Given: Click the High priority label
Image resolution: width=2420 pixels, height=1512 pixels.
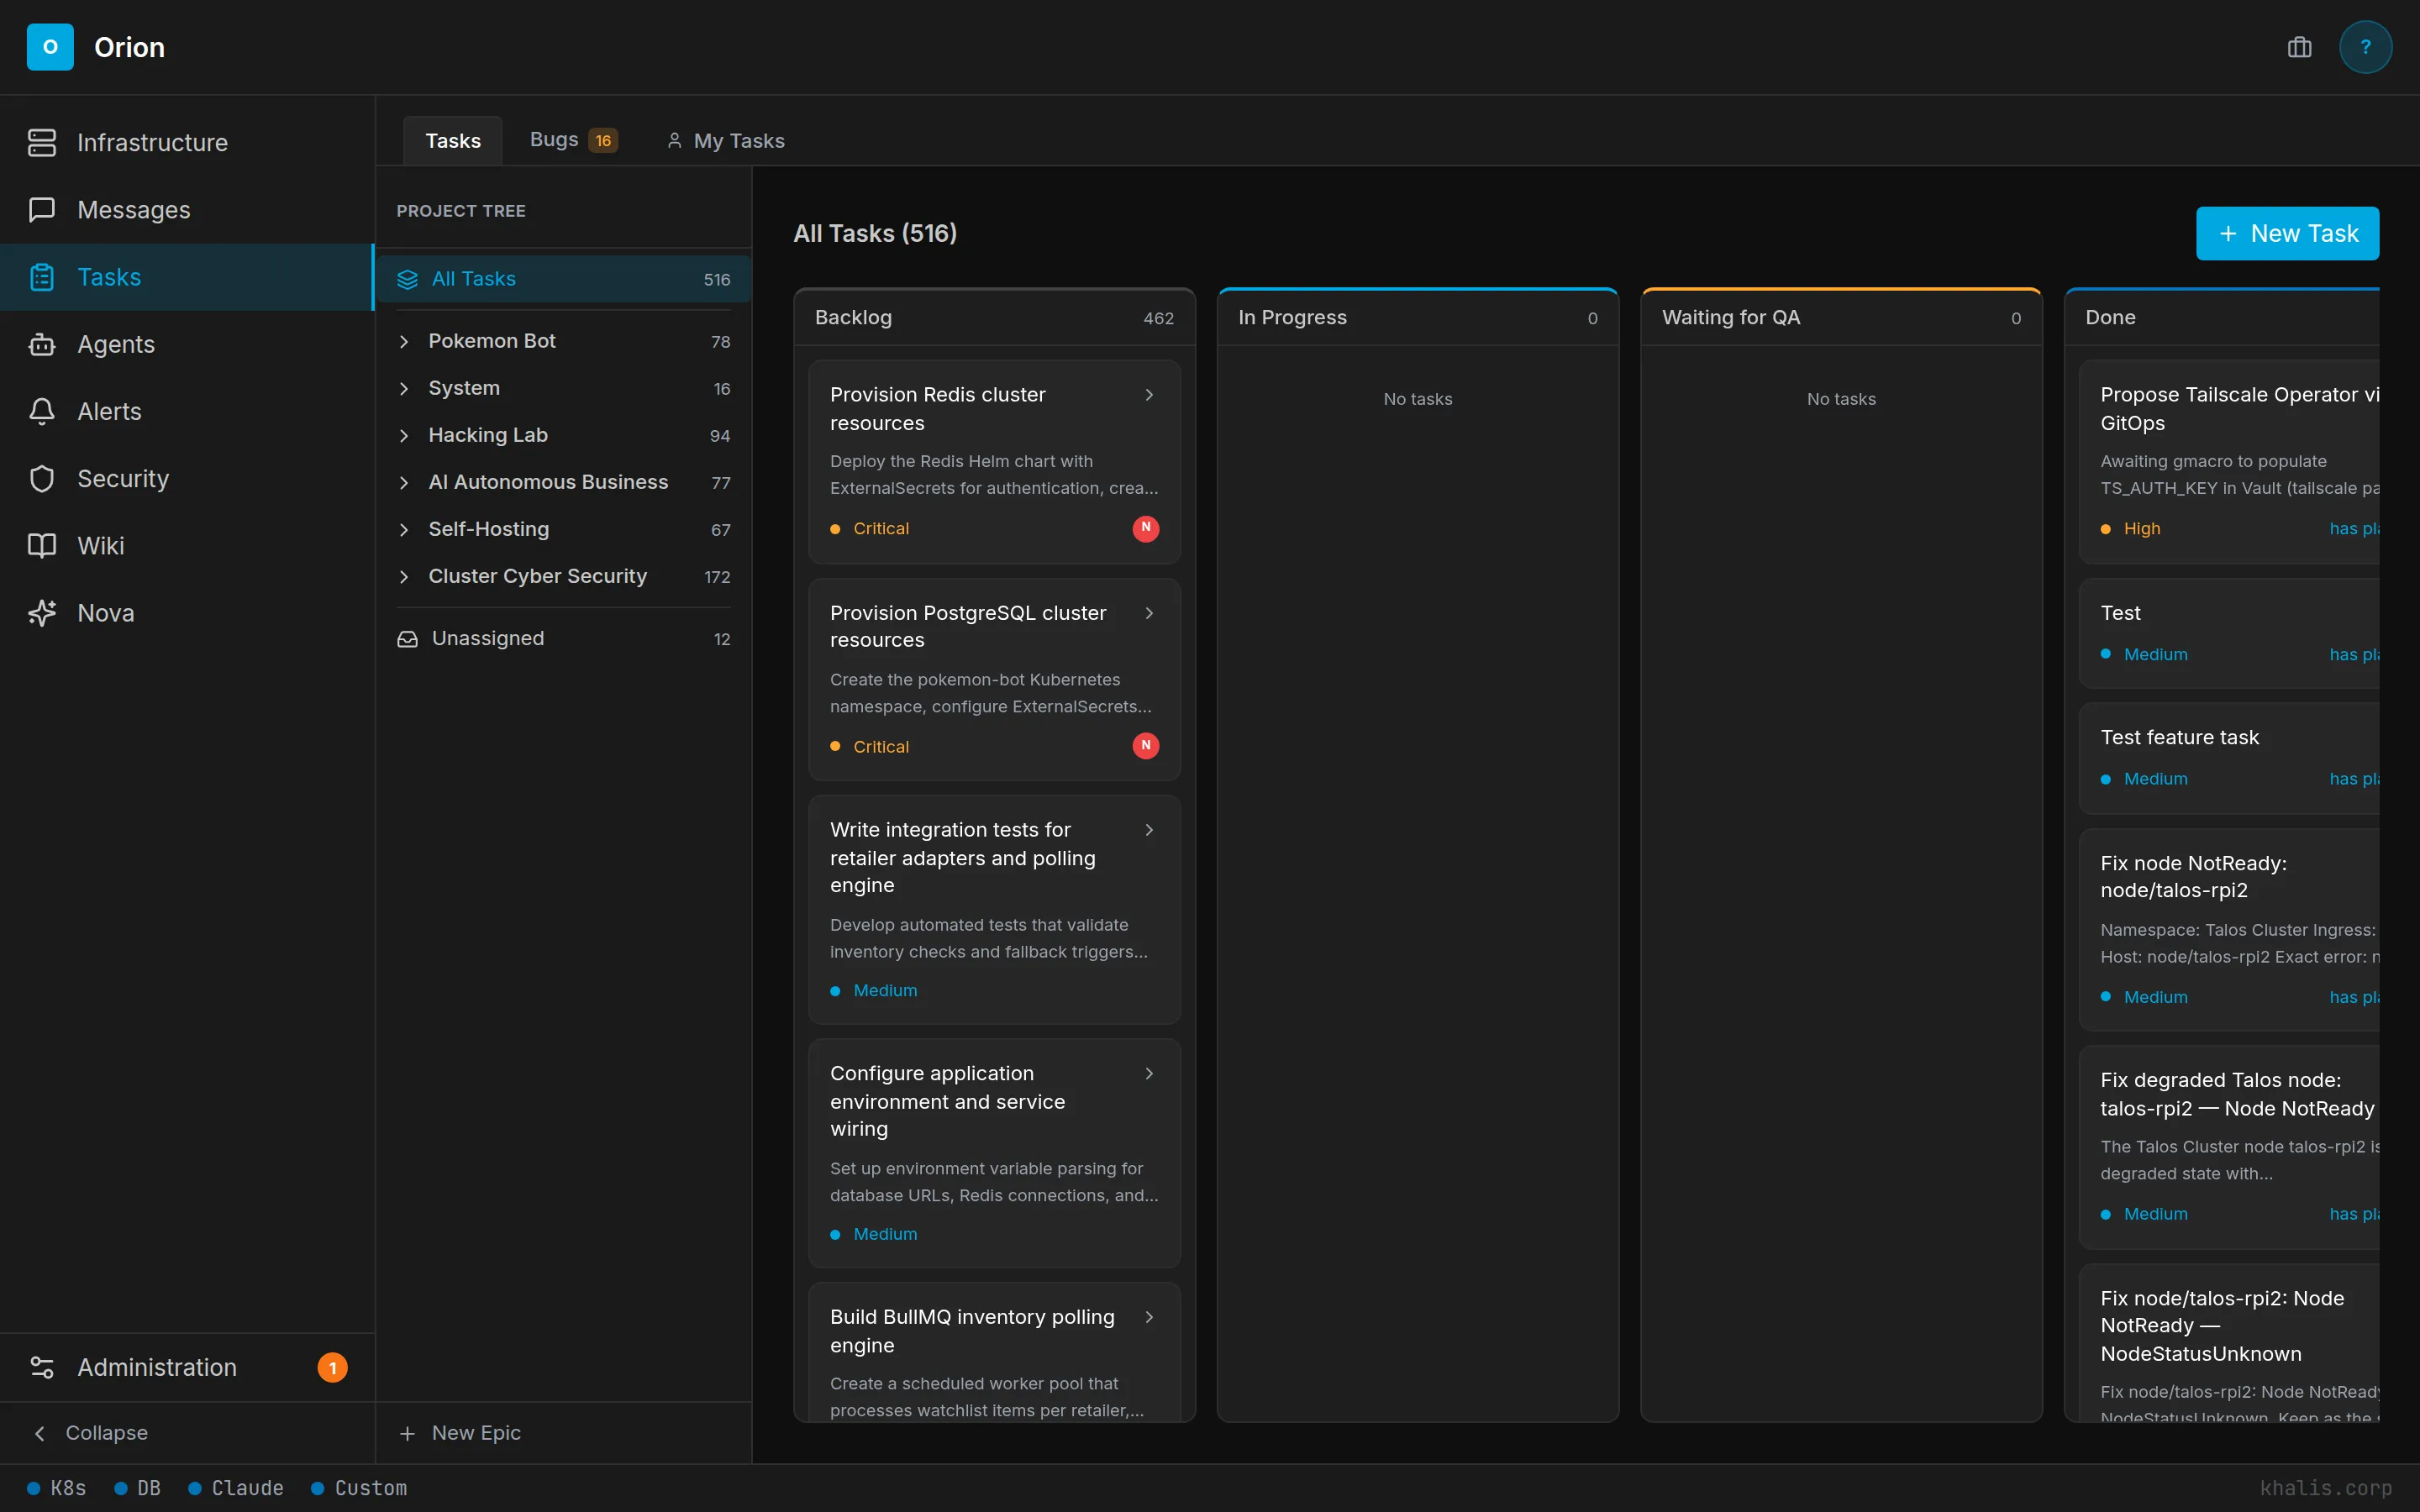Looking at the screenshot, I should point(2141,528).
